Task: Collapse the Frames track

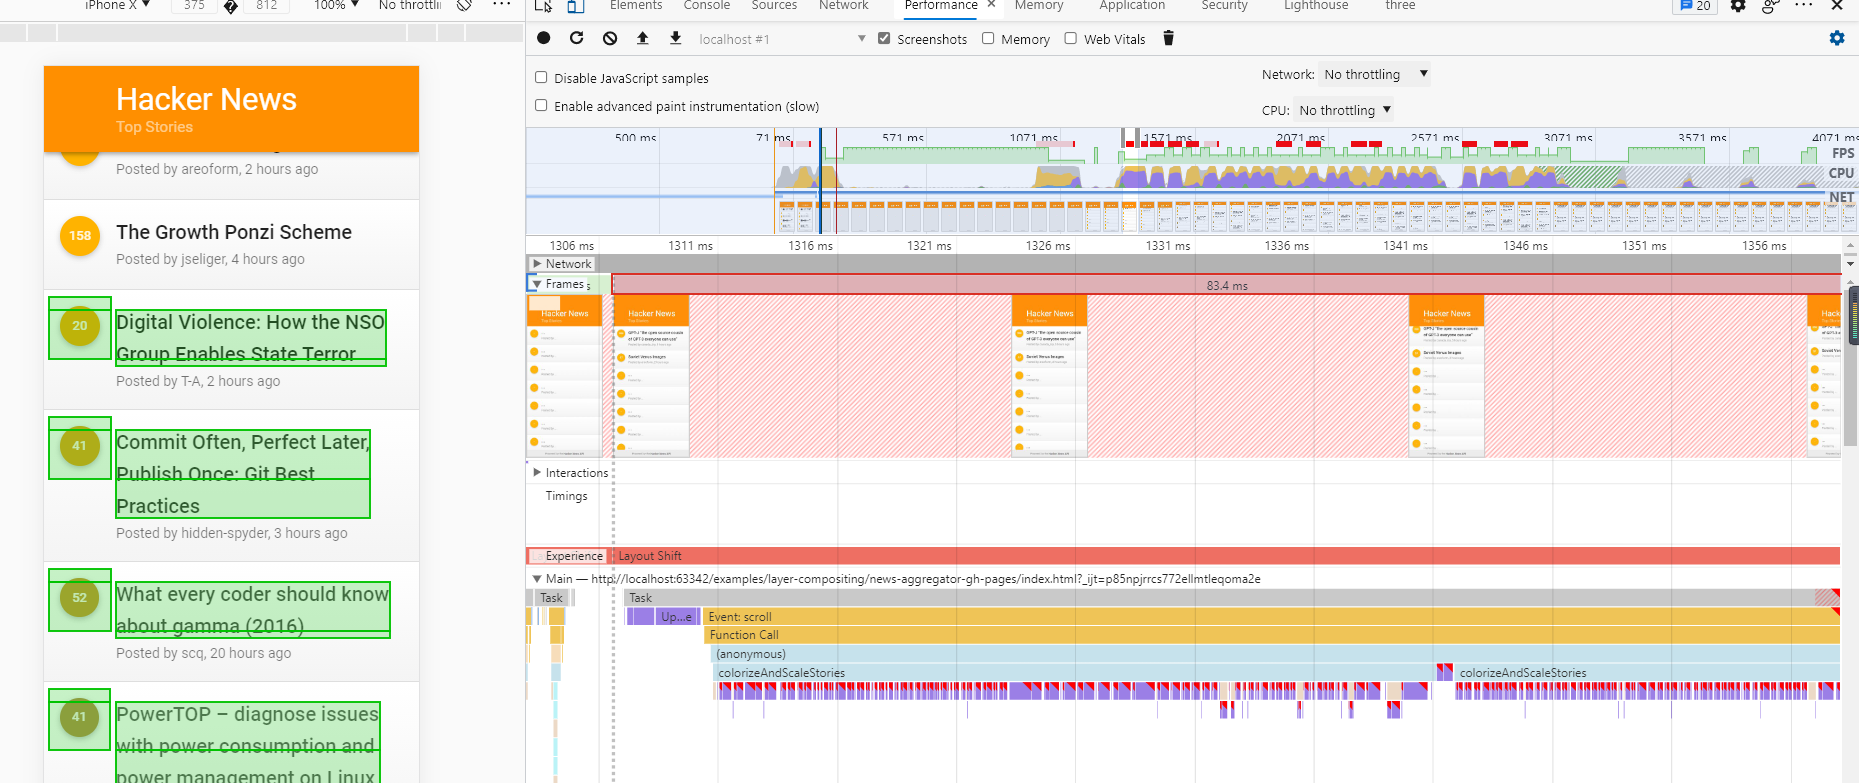Action: coord(537,284)
